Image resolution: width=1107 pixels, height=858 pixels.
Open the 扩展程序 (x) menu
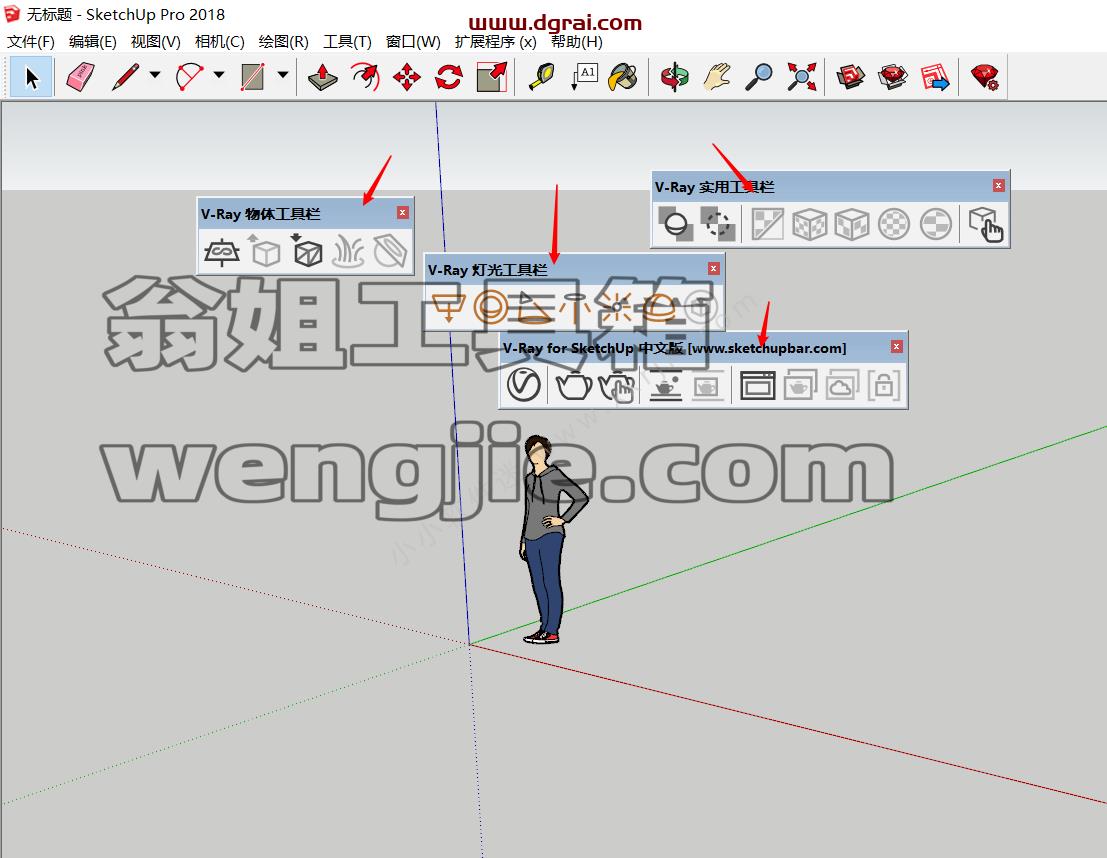496,42
